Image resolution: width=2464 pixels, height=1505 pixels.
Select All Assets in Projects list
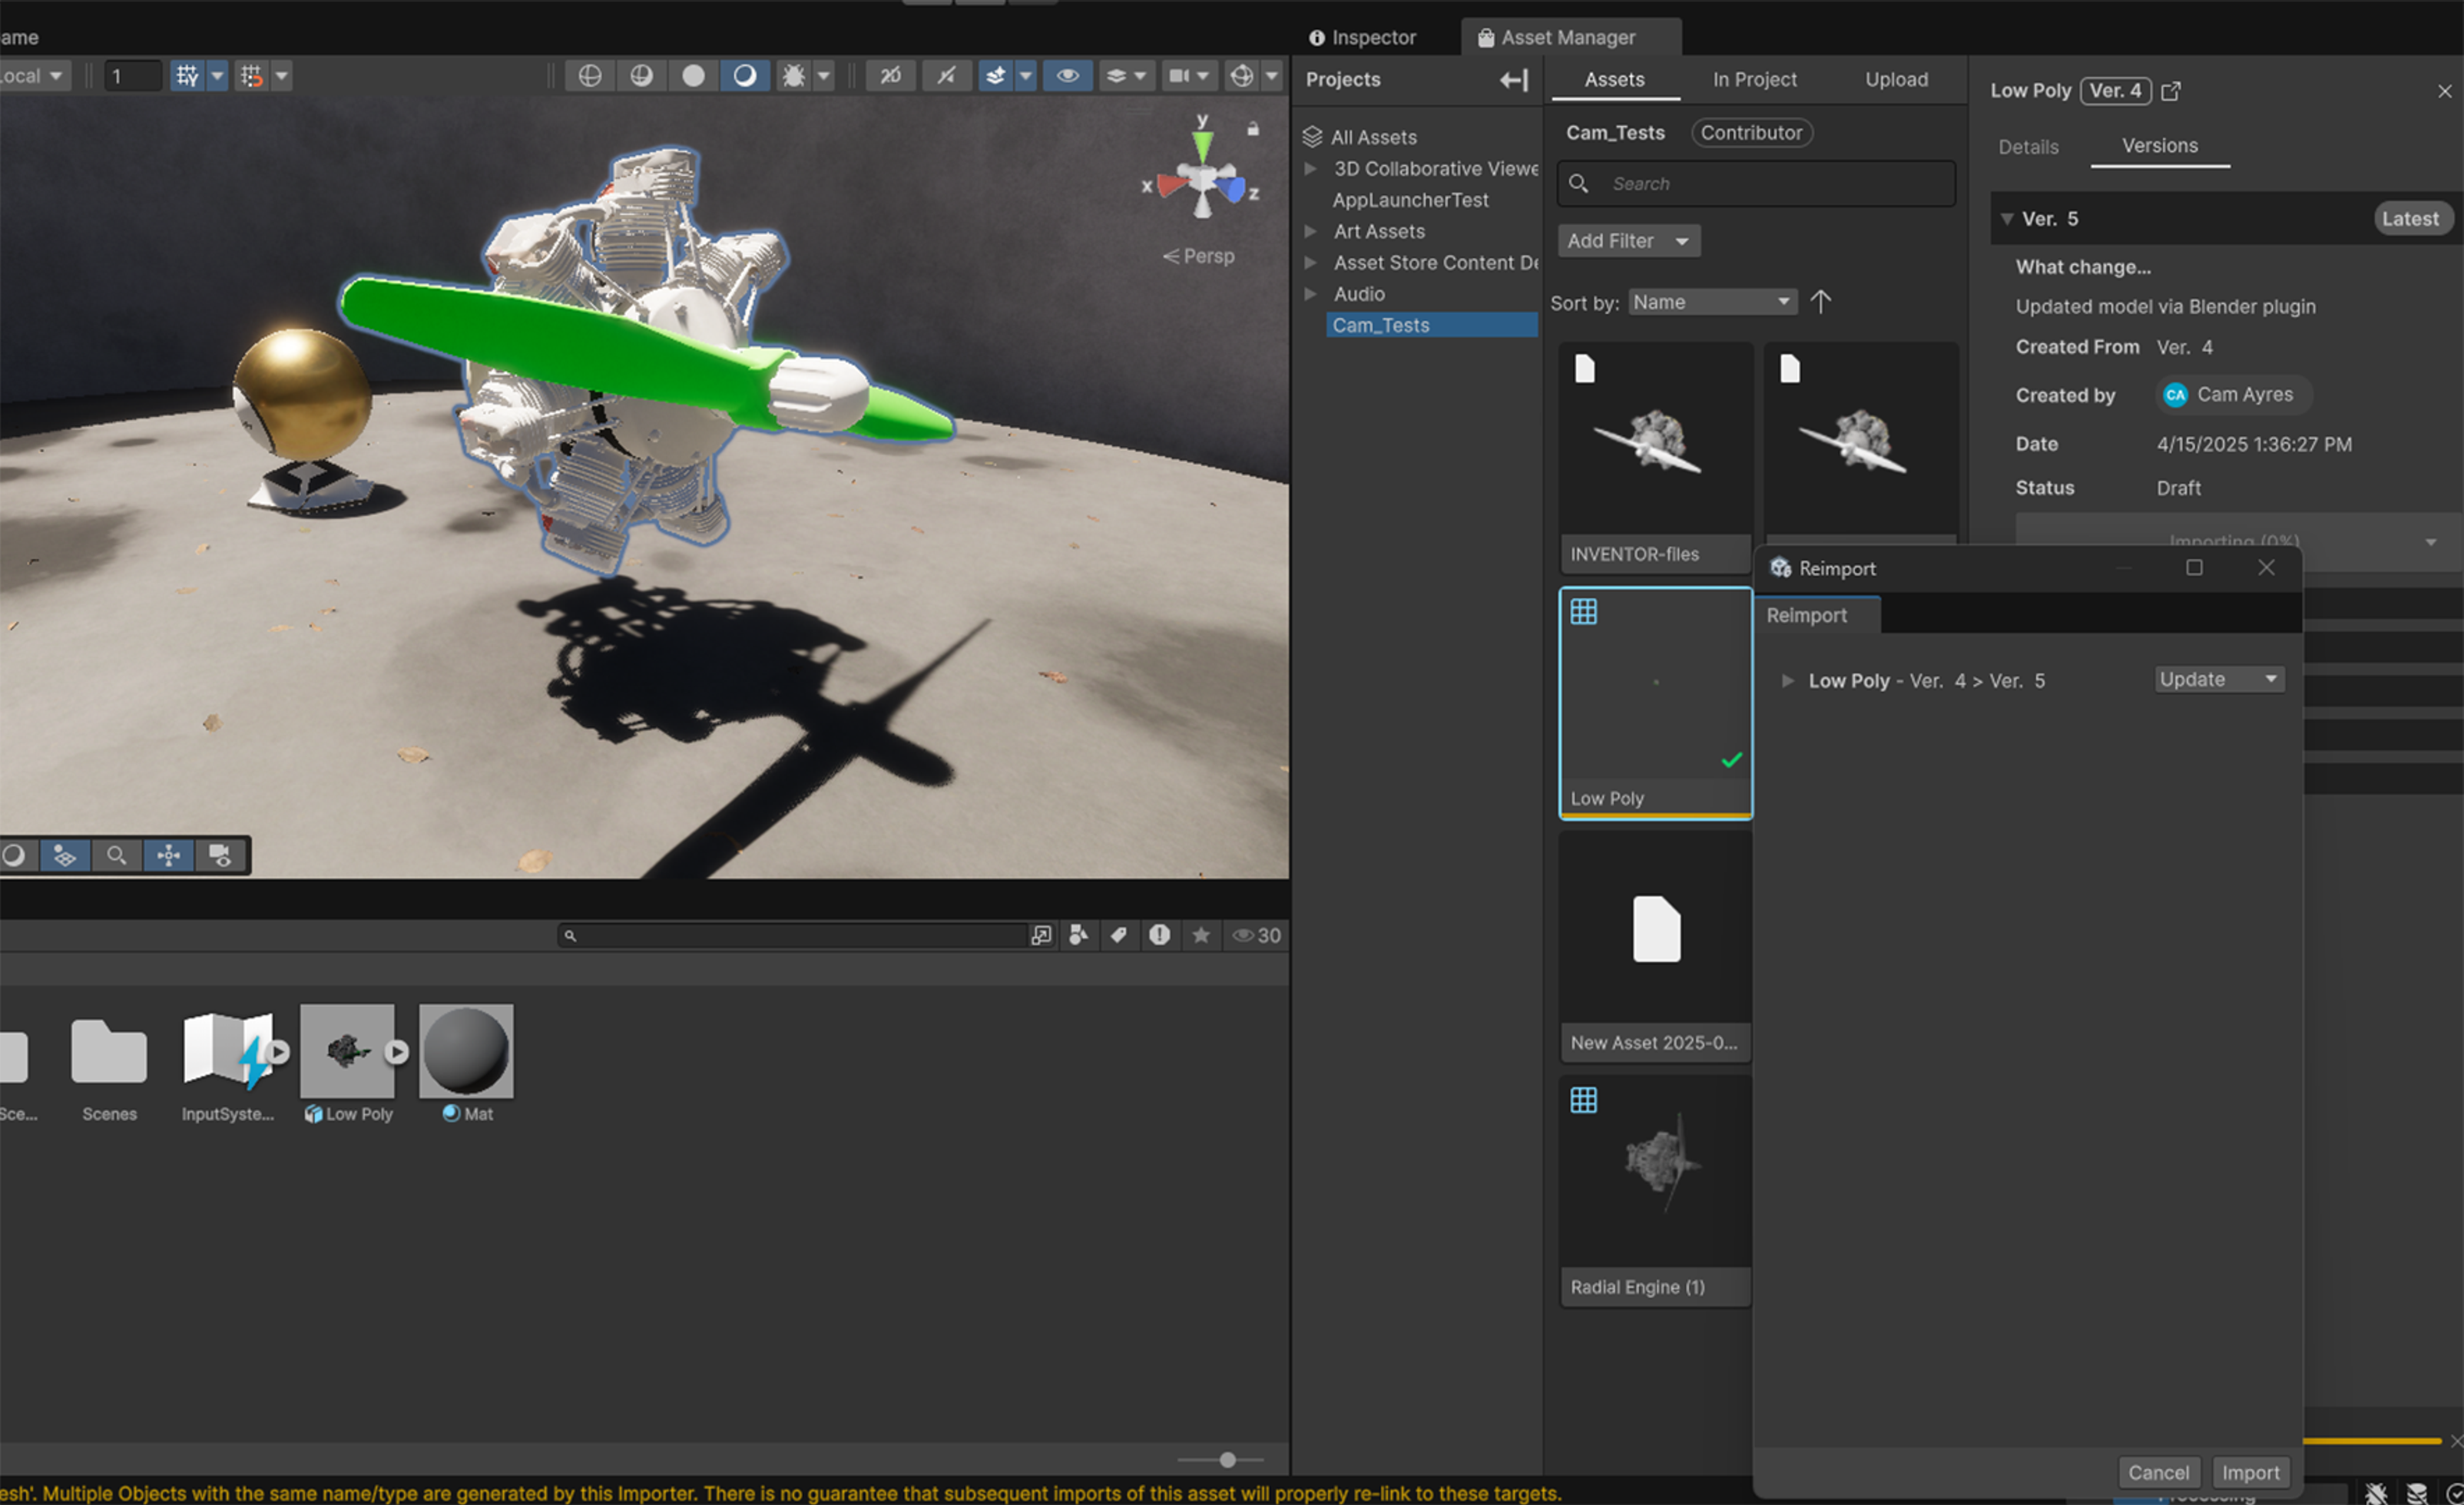(x=1373, y=138)
